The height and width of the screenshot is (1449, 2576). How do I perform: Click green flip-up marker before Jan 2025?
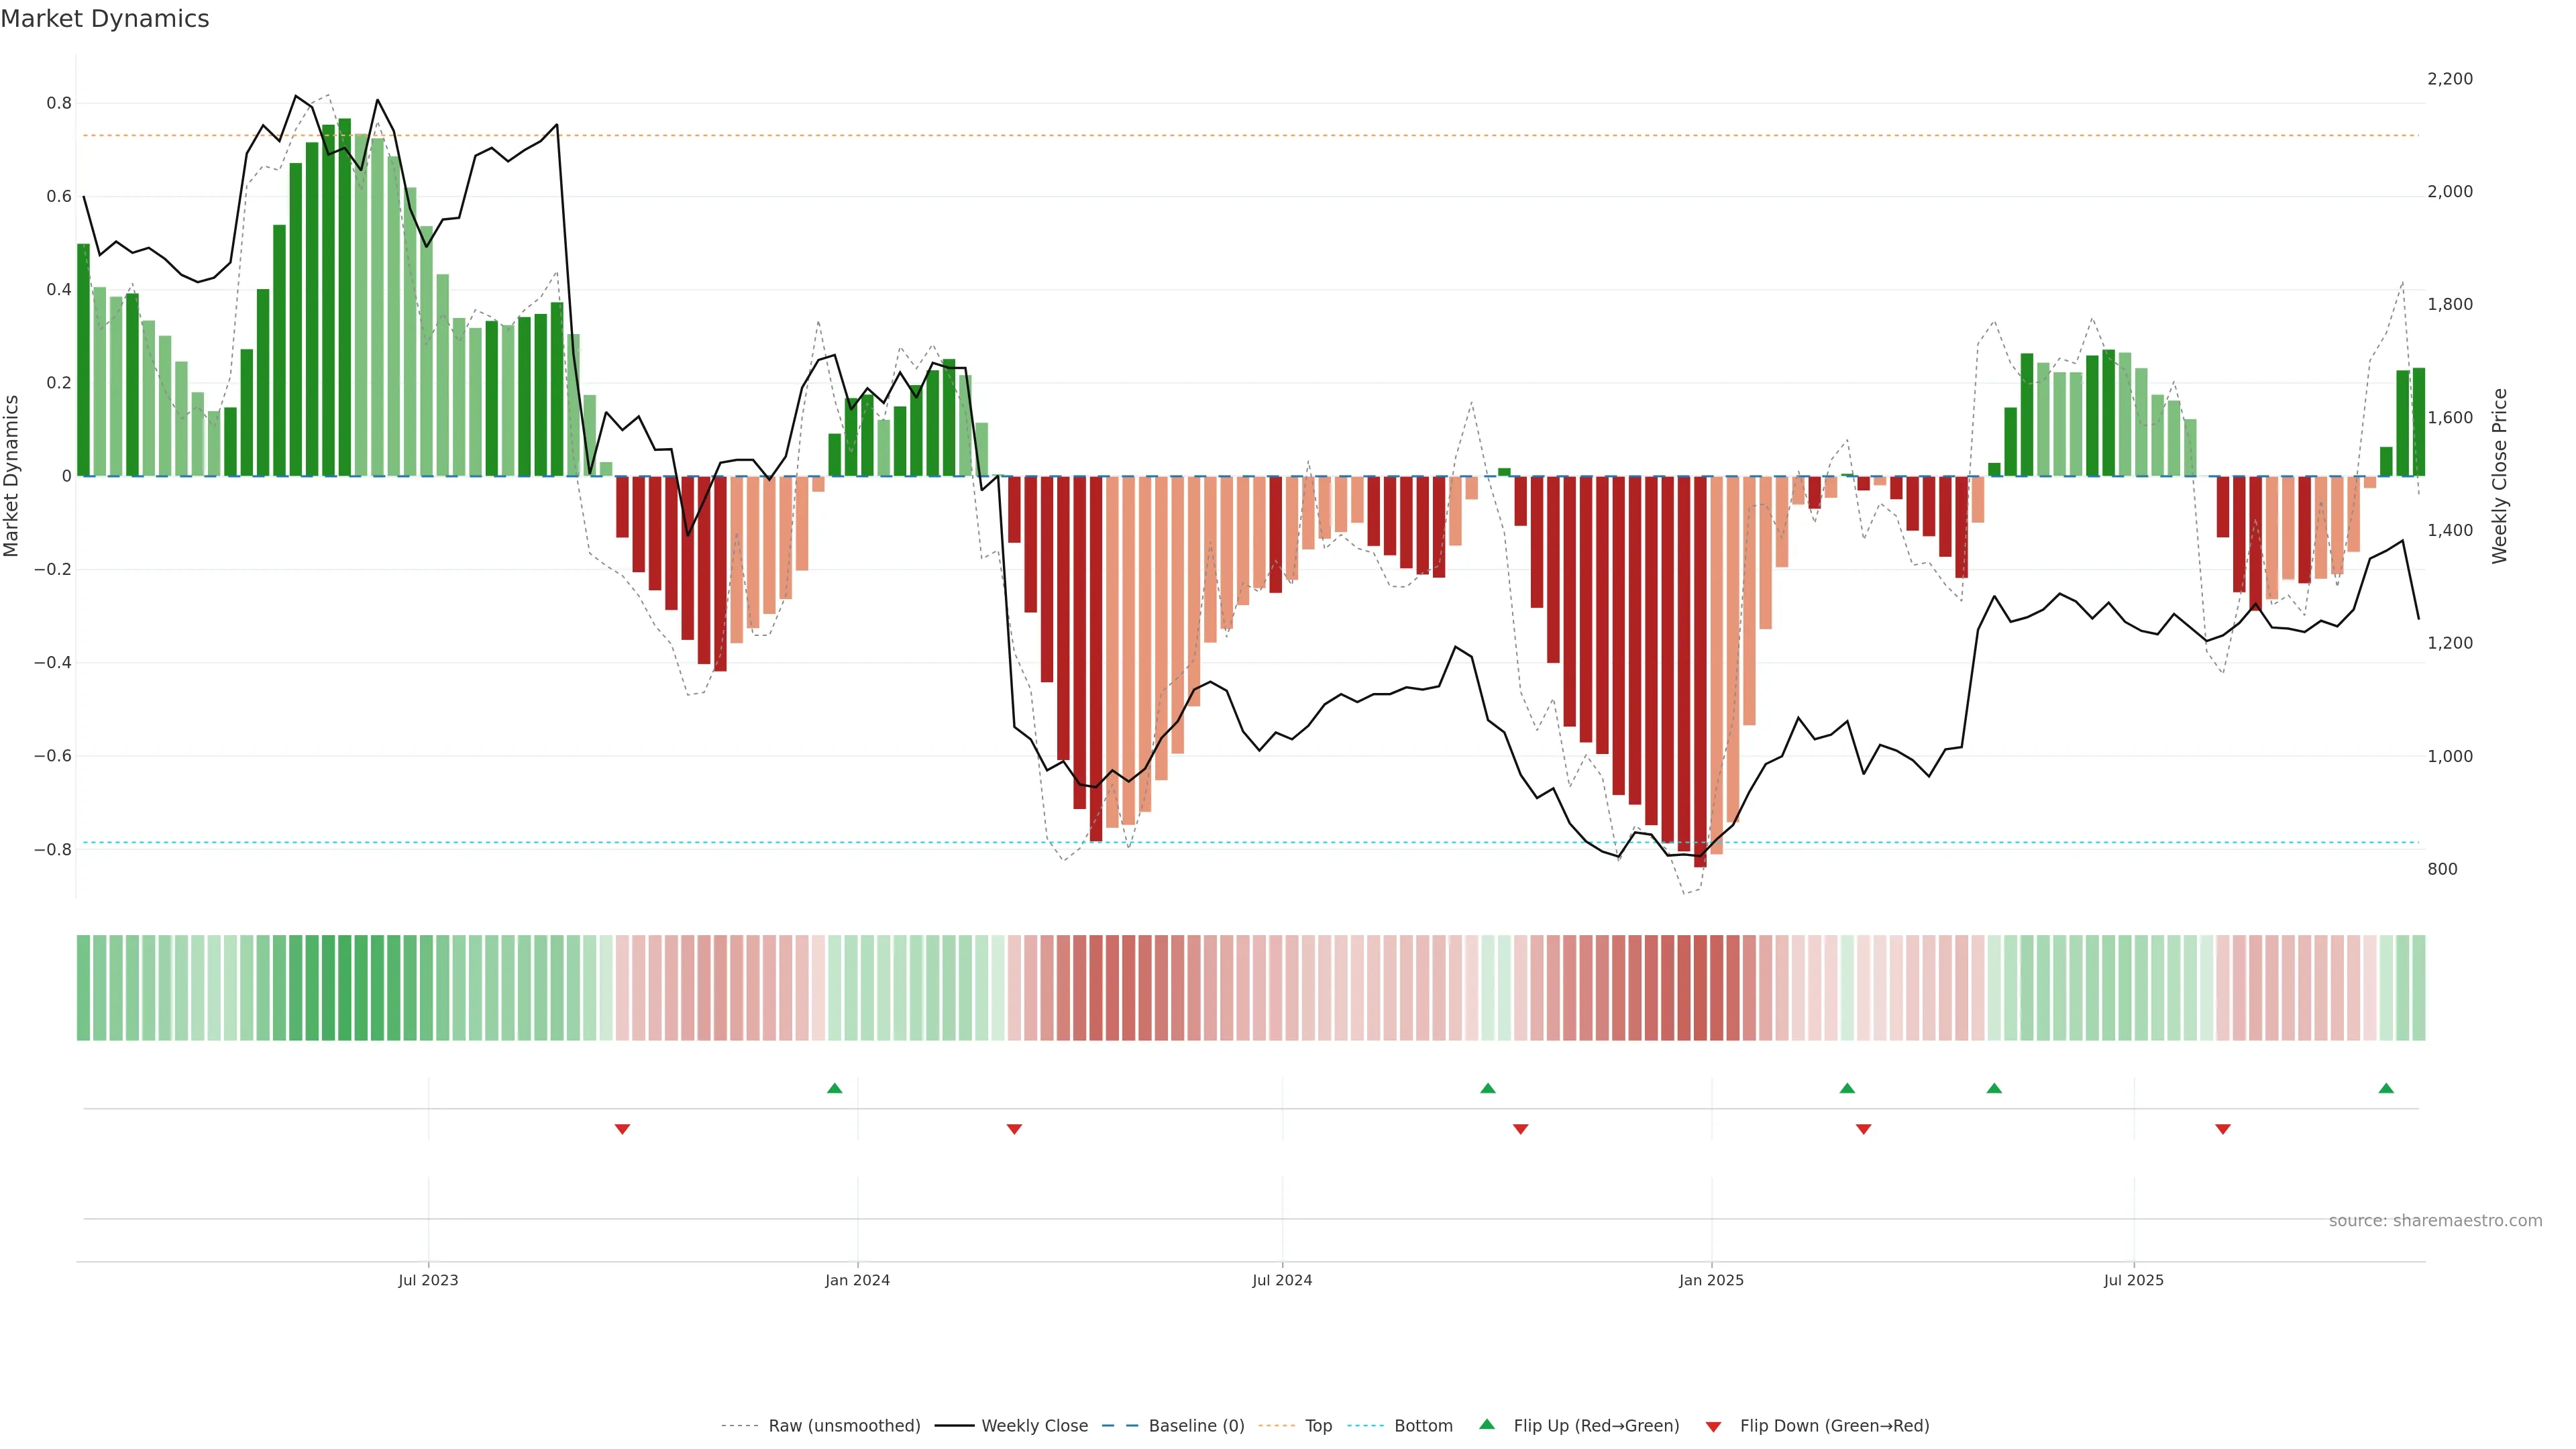(x=1488, y=1088)
